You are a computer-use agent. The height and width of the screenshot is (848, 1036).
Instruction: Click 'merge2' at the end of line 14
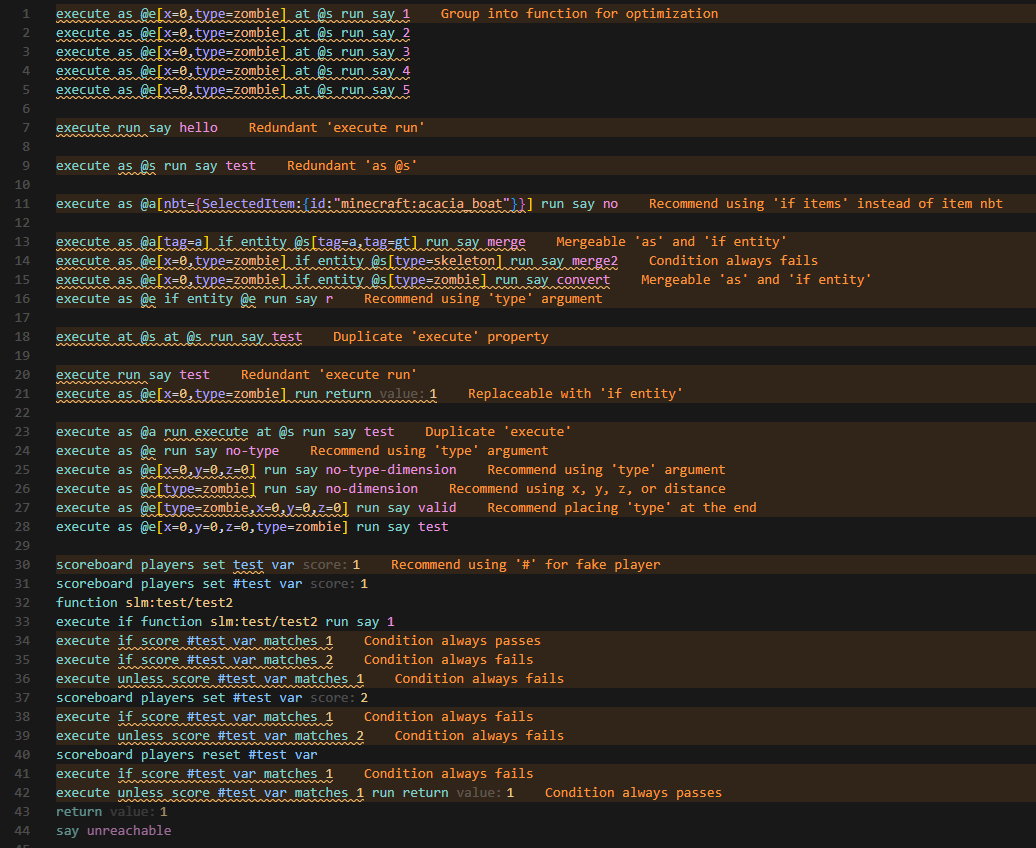point(595,261)
